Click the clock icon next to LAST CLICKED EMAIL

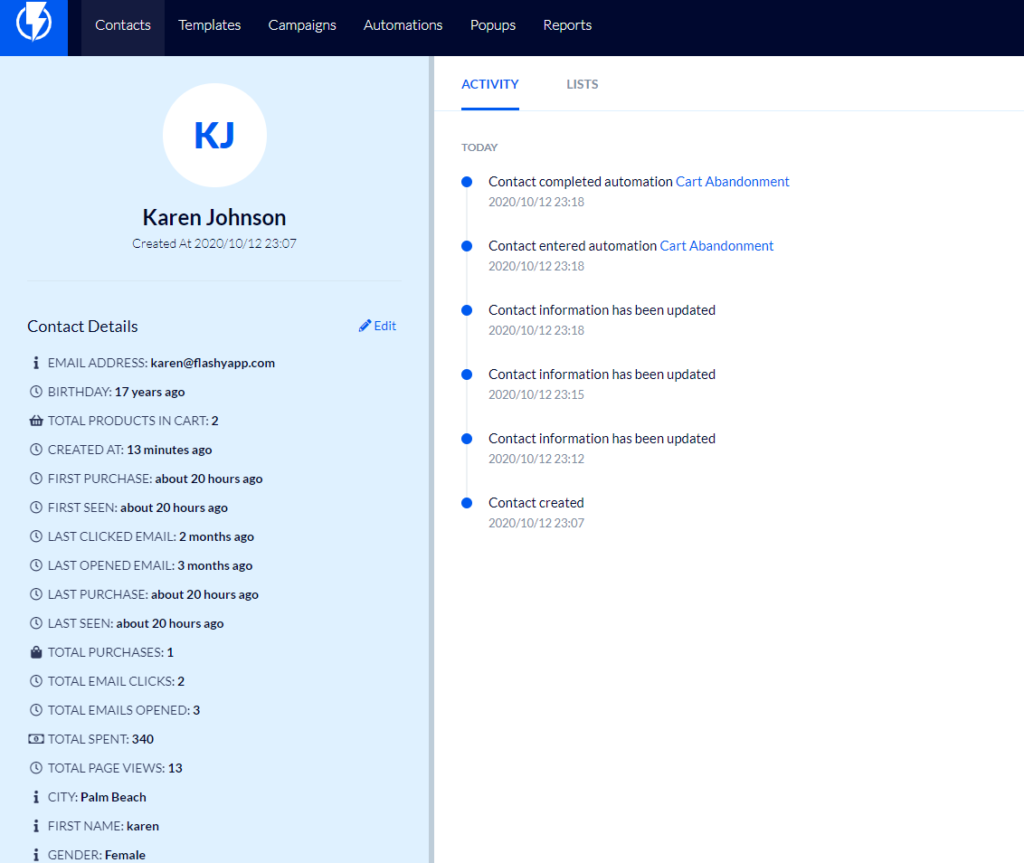[x=36, y=536]
